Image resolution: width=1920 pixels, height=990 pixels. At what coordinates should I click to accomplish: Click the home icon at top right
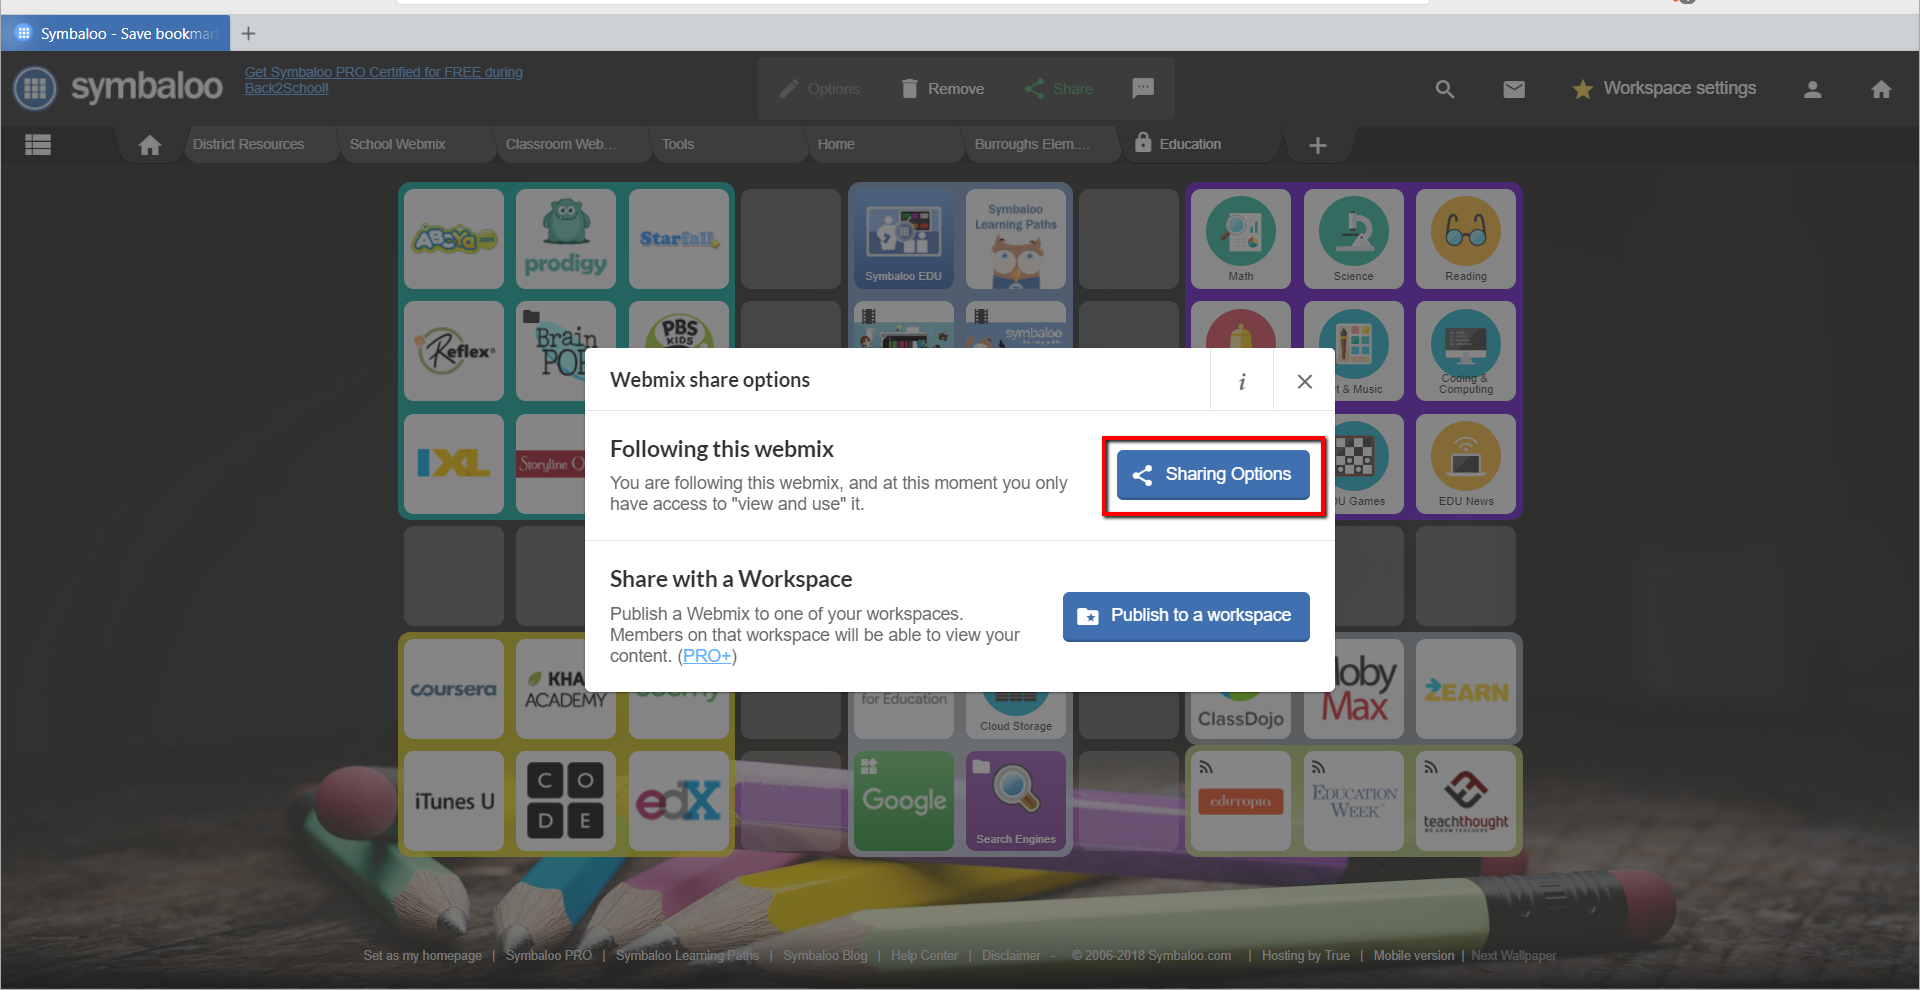click(1881, 89)
